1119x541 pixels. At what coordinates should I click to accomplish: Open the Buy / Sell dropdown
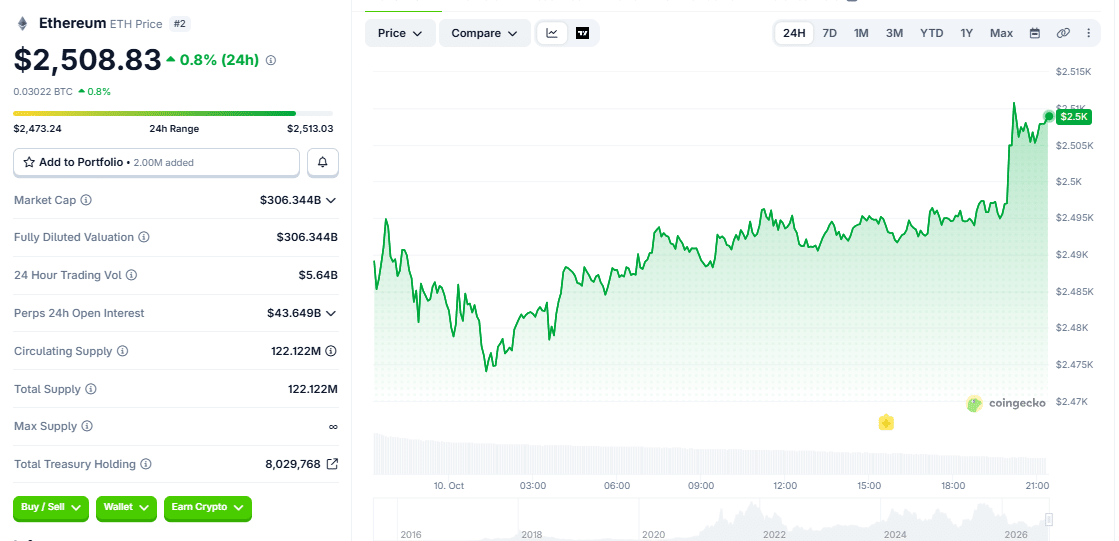[51, 507]
